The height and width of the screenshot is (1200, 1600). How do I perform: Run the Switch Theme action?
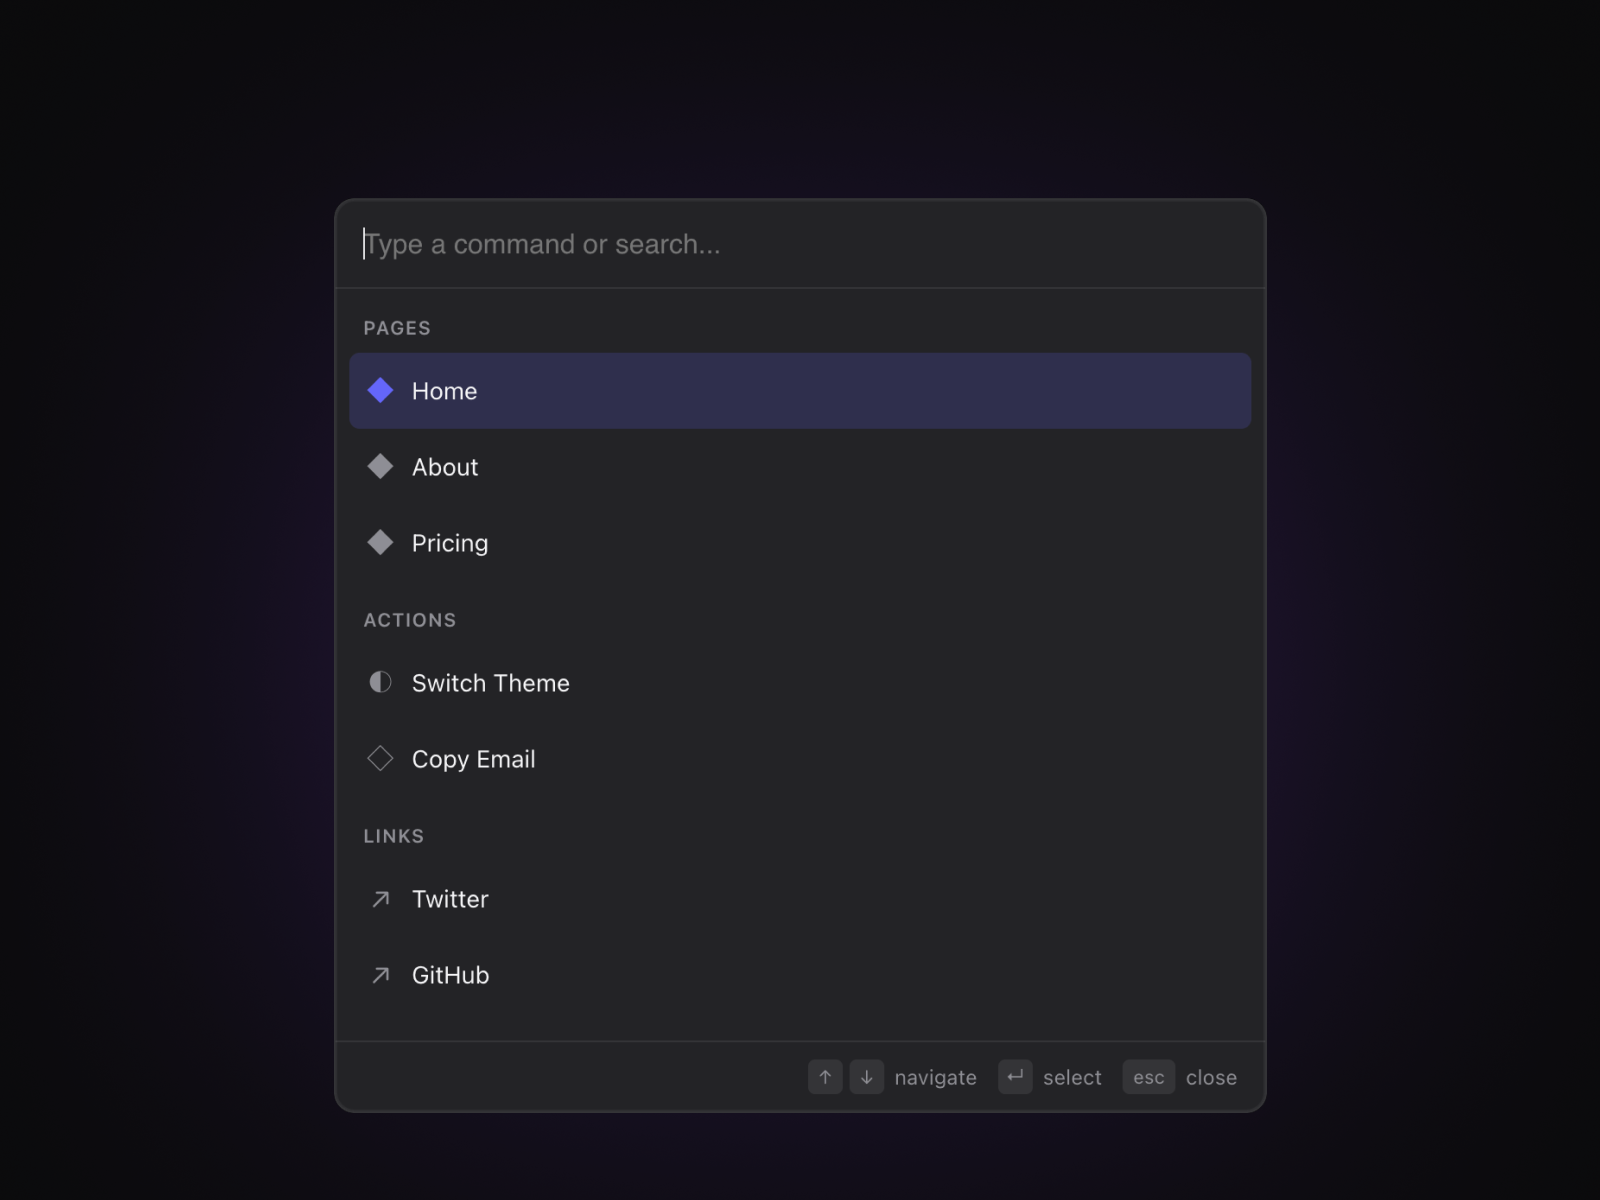[x=800, y=683]
